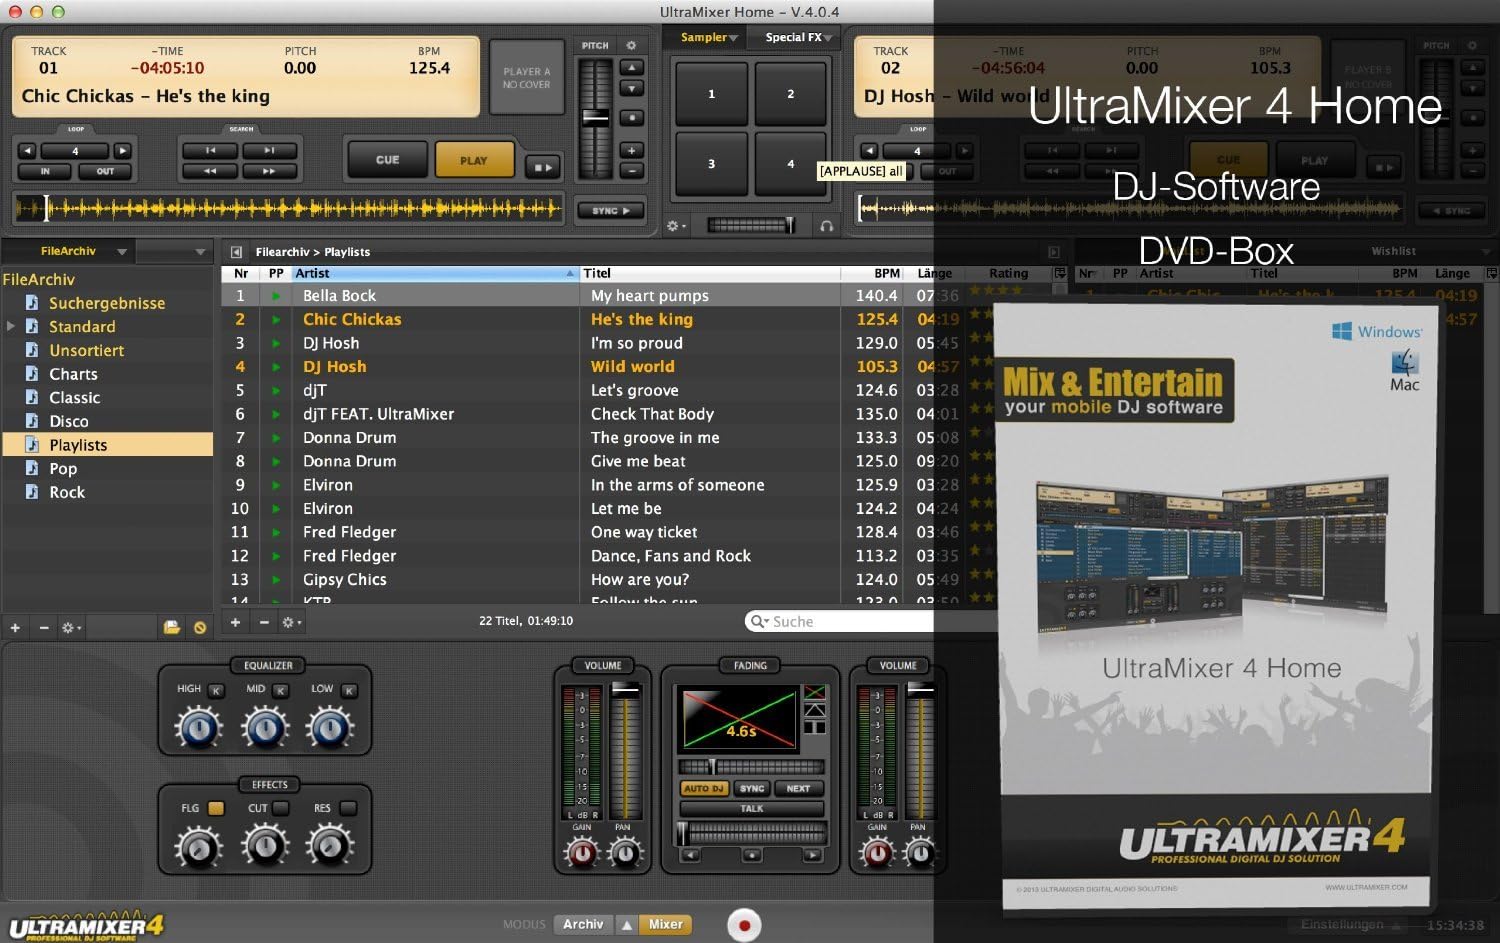Open the pitch settings gear on Player 1
This screenshot has height=943, width=1500.
click(631, 46)
